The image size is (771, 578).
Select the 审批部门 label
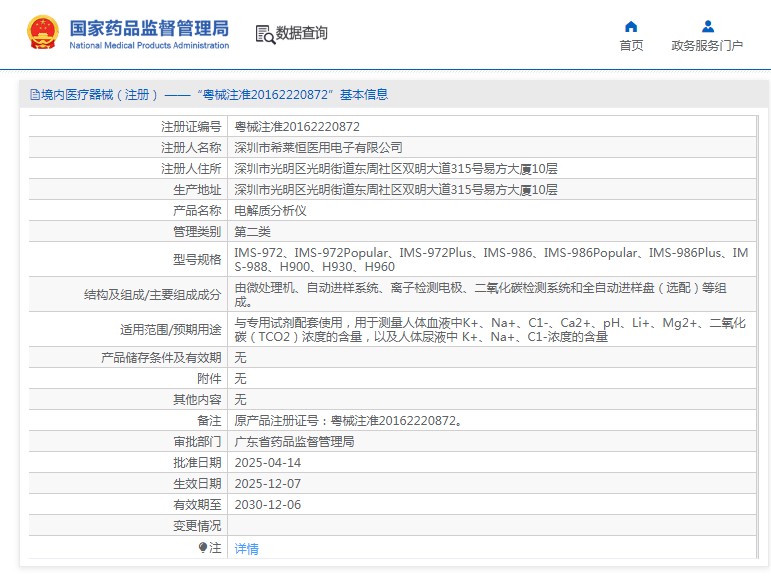tap(197, 442)
